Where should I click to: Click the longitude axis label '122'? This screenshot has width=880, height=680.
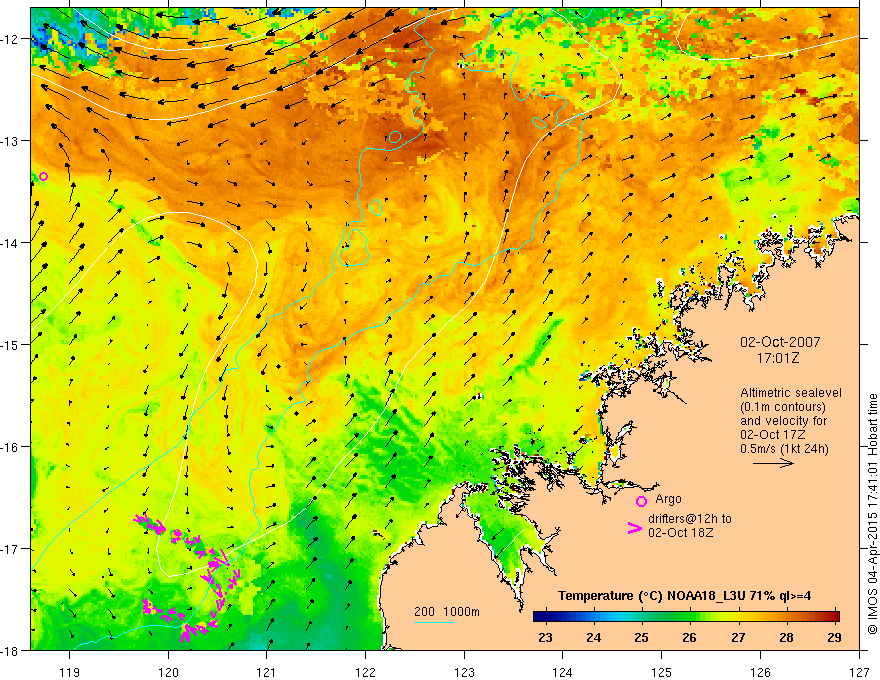pyautogui.click(x=365, y=672)
